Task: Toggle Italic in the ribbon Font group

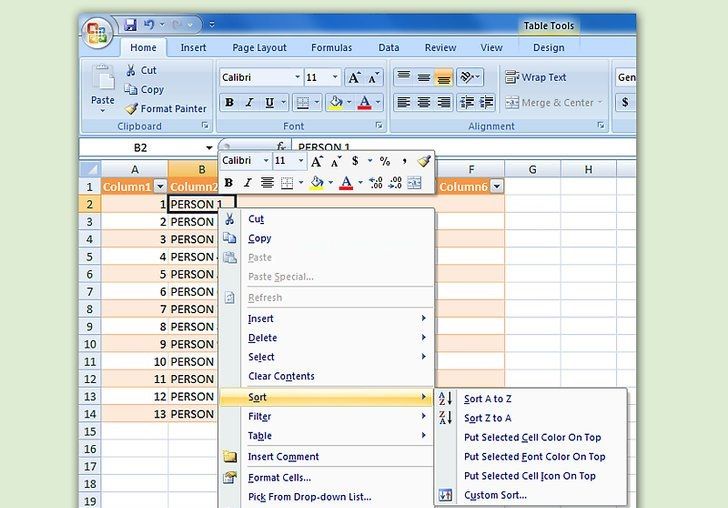Action: 249,102
